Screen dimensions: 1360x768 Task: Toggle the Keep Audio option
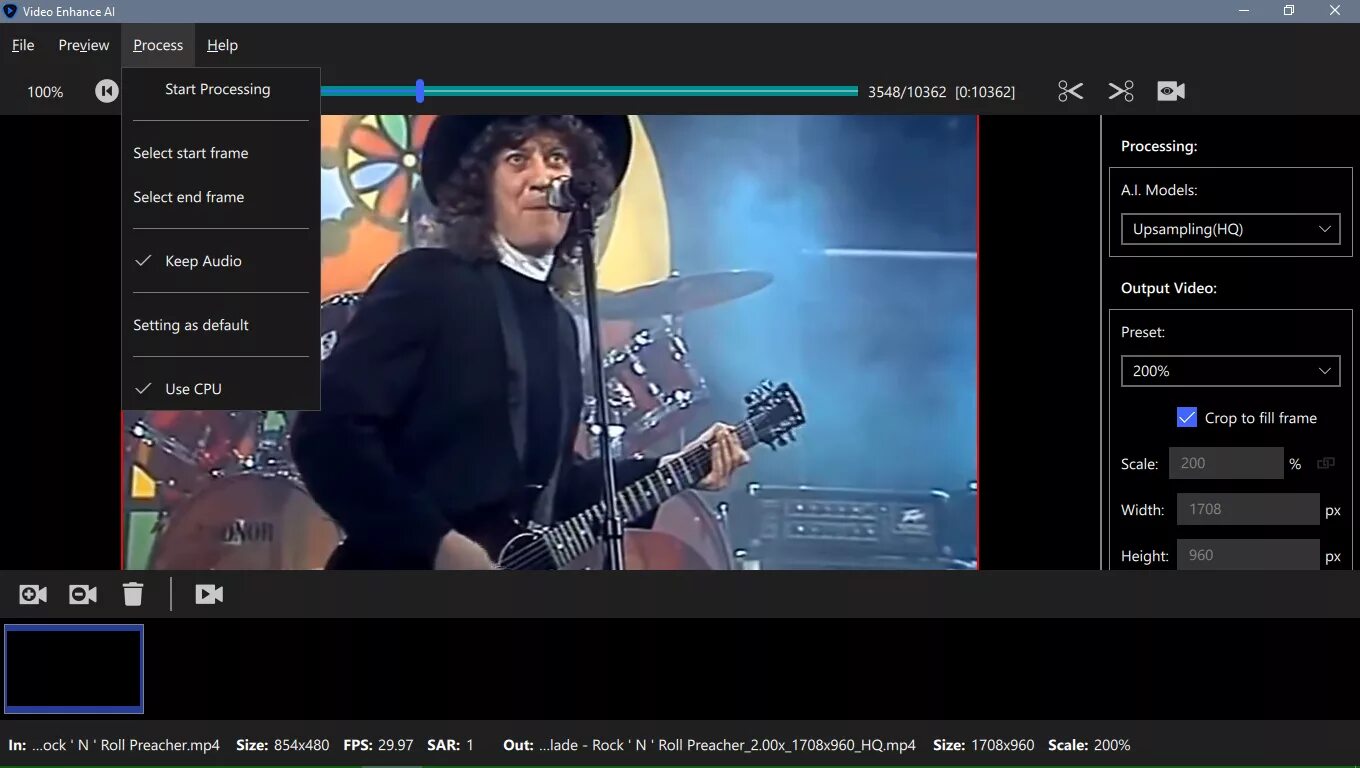point(221,261)
